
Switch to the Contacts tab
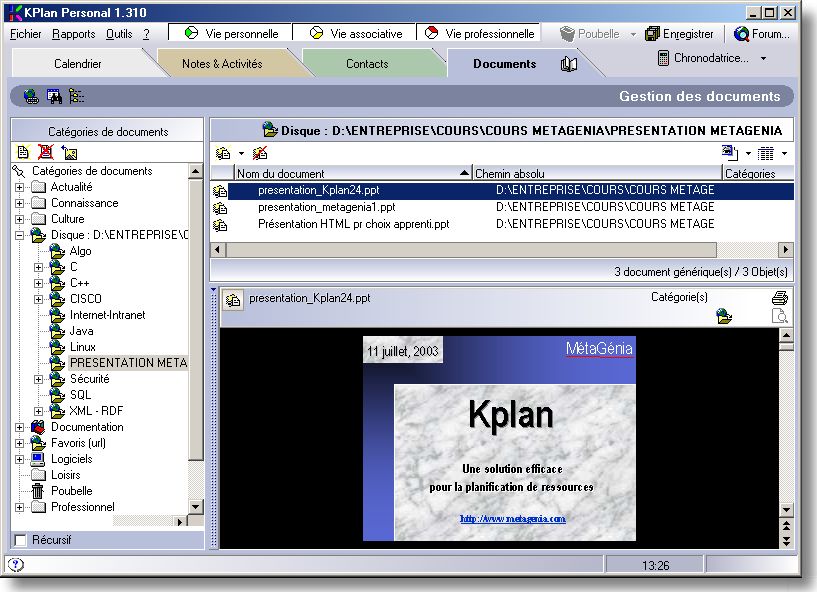[367, 64]
